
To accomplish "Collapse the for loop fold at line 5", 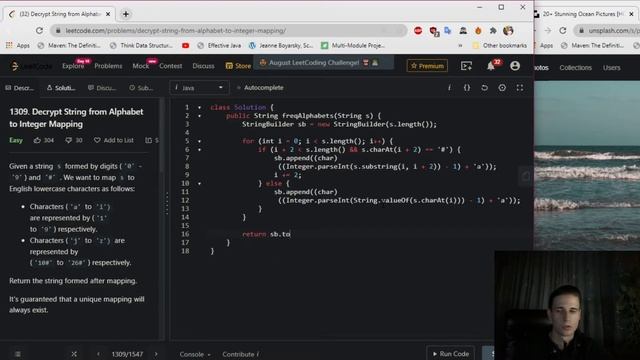I will point(200,141).
